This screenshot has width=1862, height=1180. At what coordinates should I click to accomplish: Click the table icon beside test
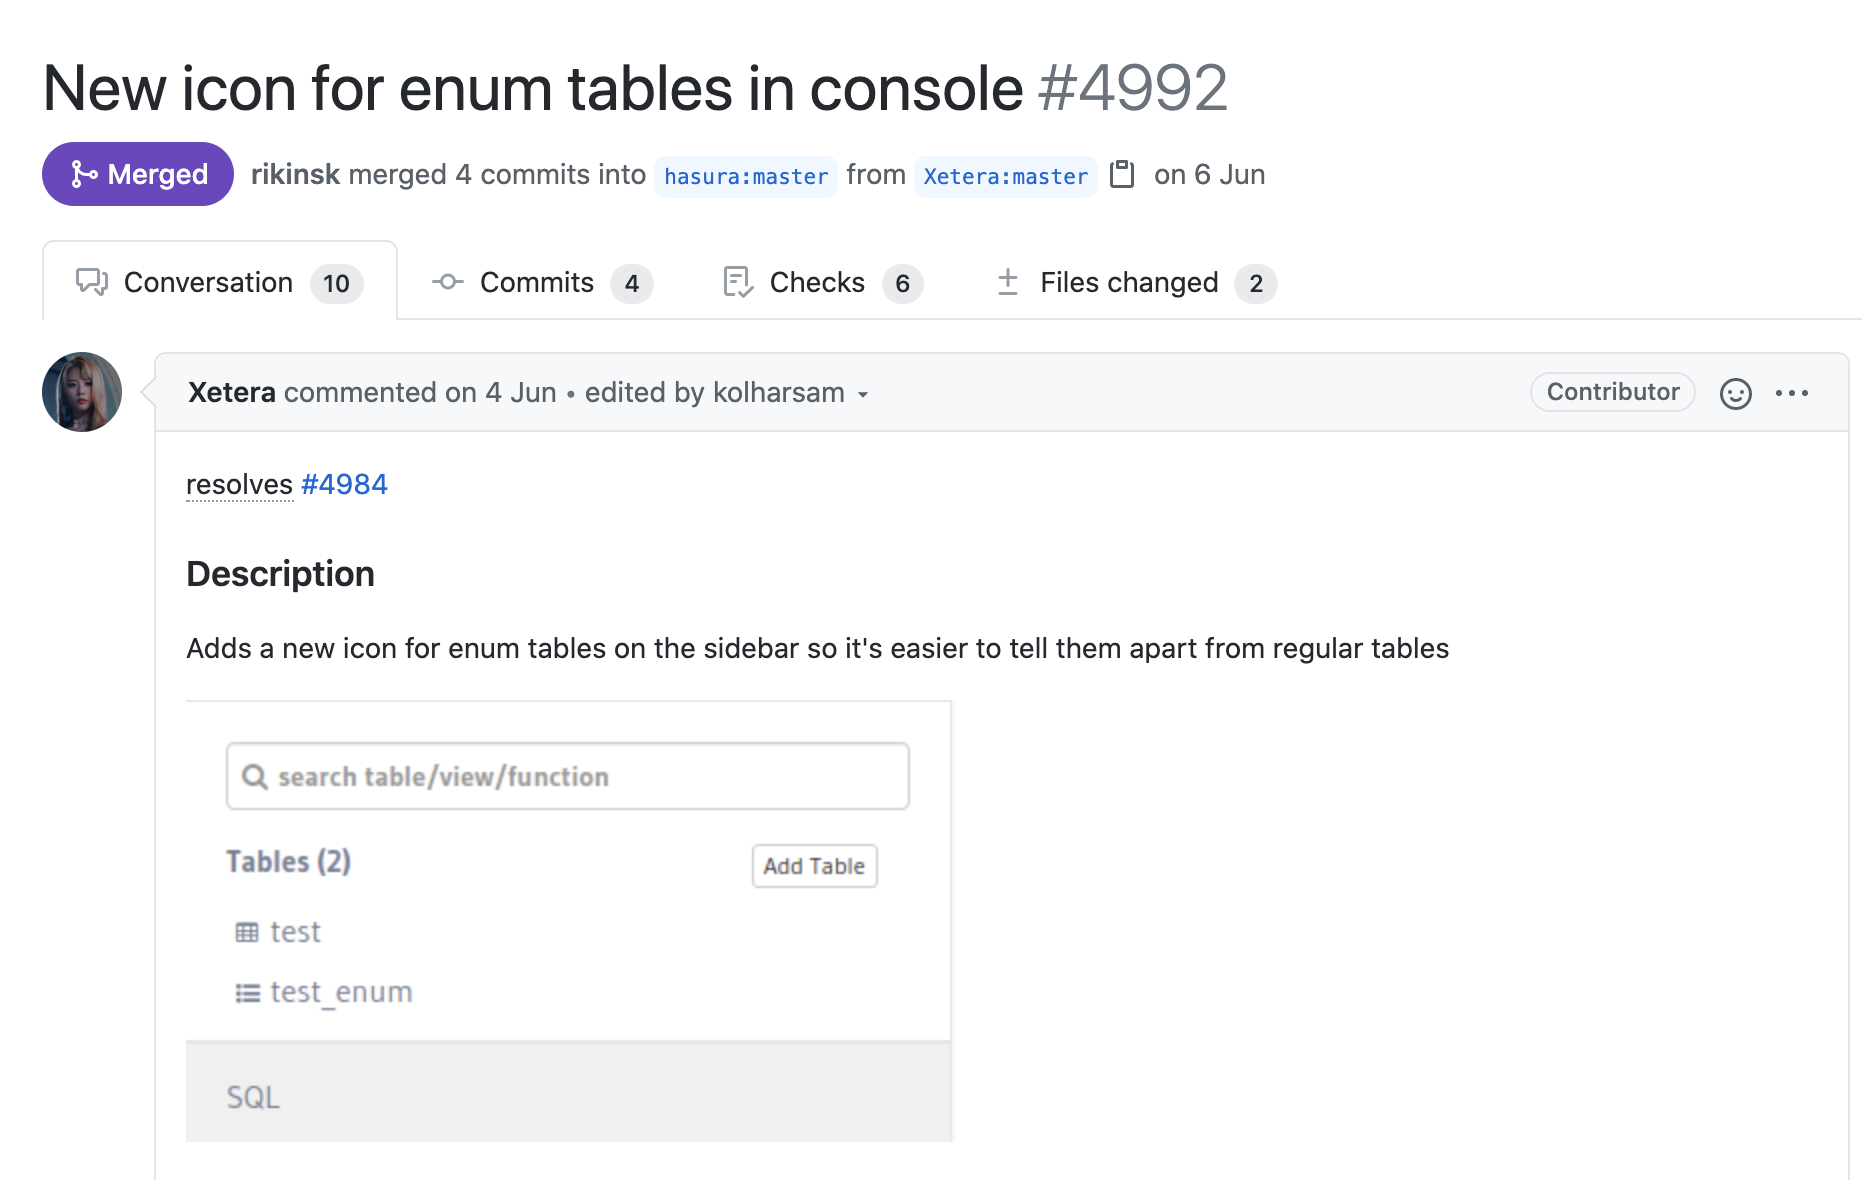247,932
